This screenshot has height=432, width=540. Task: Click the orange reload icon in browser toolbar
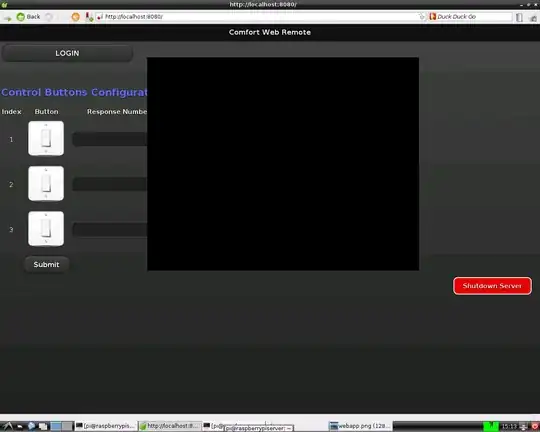[x=75, y=17]
